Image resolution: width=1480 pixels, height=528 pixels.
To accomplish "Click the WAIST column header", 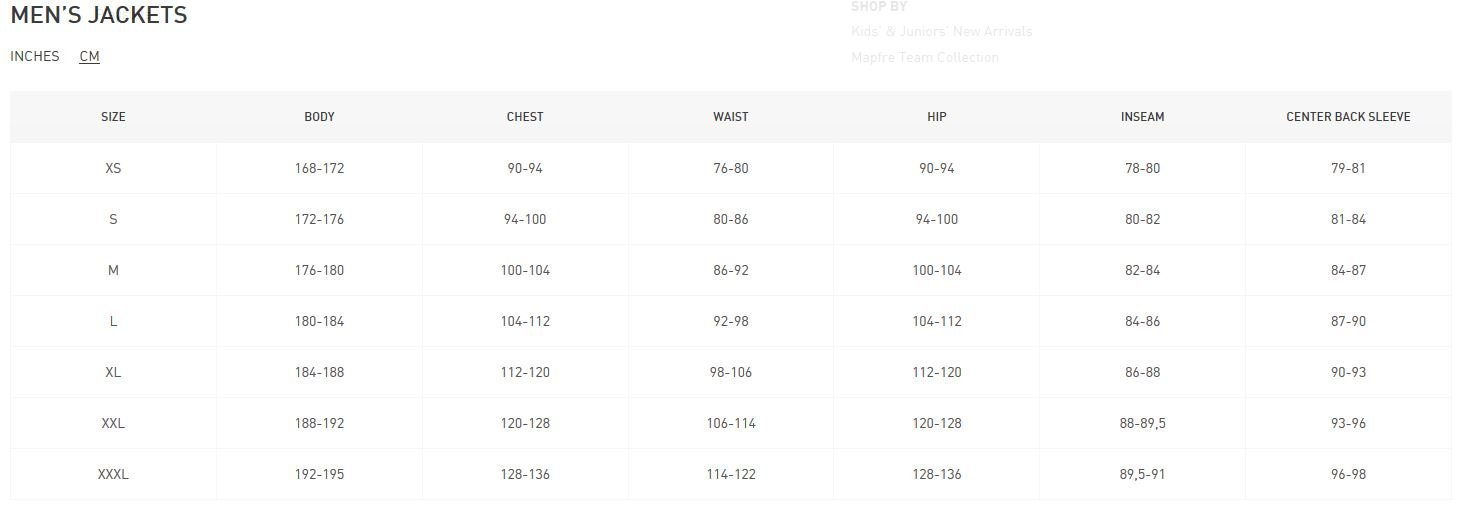I will 730,117.
